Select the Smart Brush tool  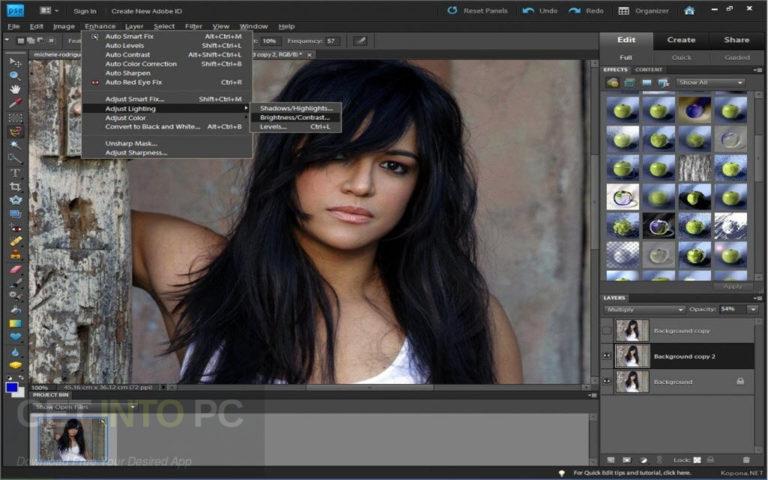[x=16, y=295]
